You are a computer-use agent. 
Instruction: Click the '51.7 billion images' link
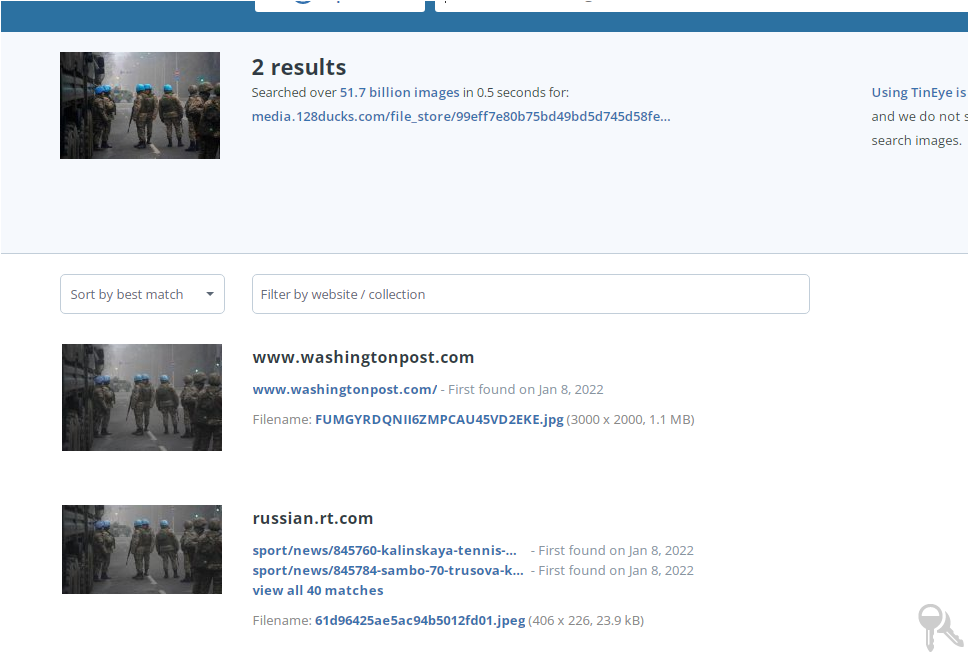tap(399, 93)
